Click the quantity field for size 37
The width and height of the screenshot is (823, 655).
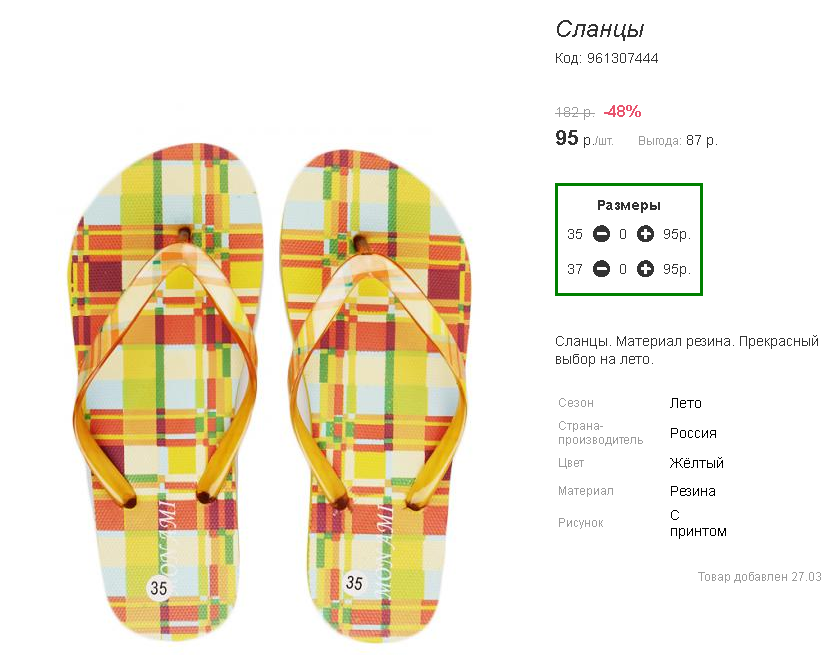point(623,270)
